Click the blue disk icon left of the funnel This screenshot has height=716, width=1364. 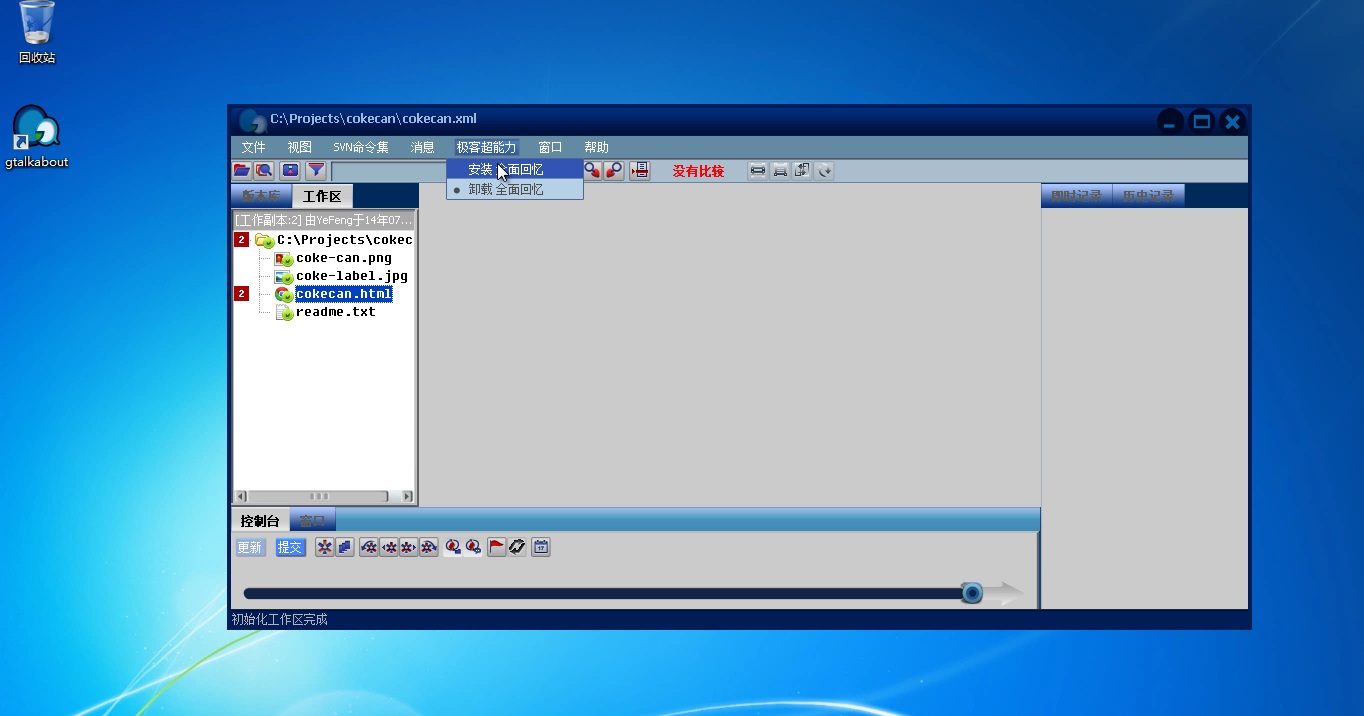(x=290, y=171)
